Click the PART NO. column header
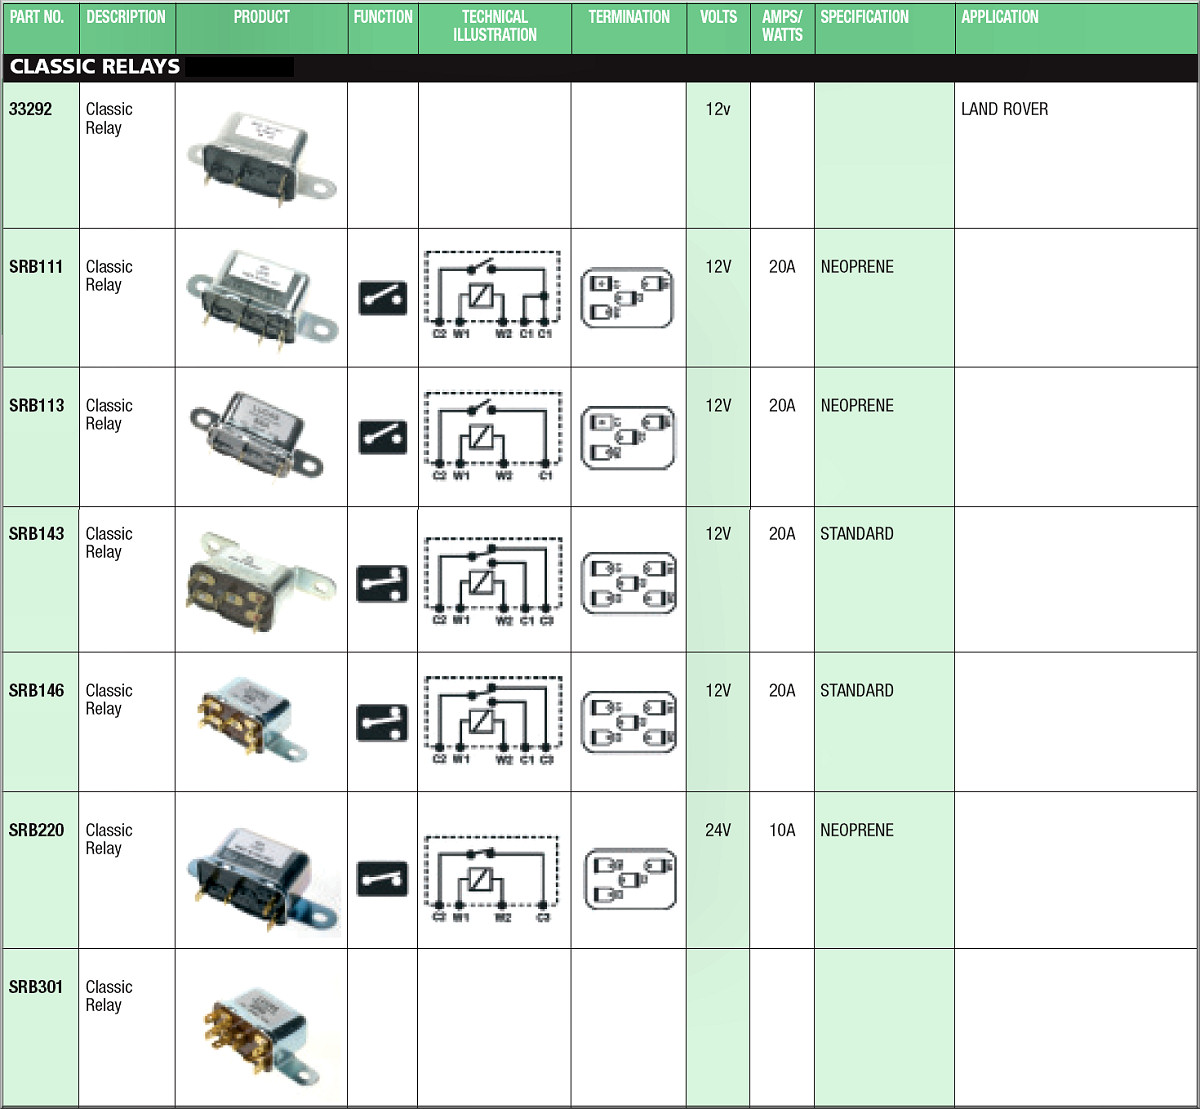 tap(37, 17)
